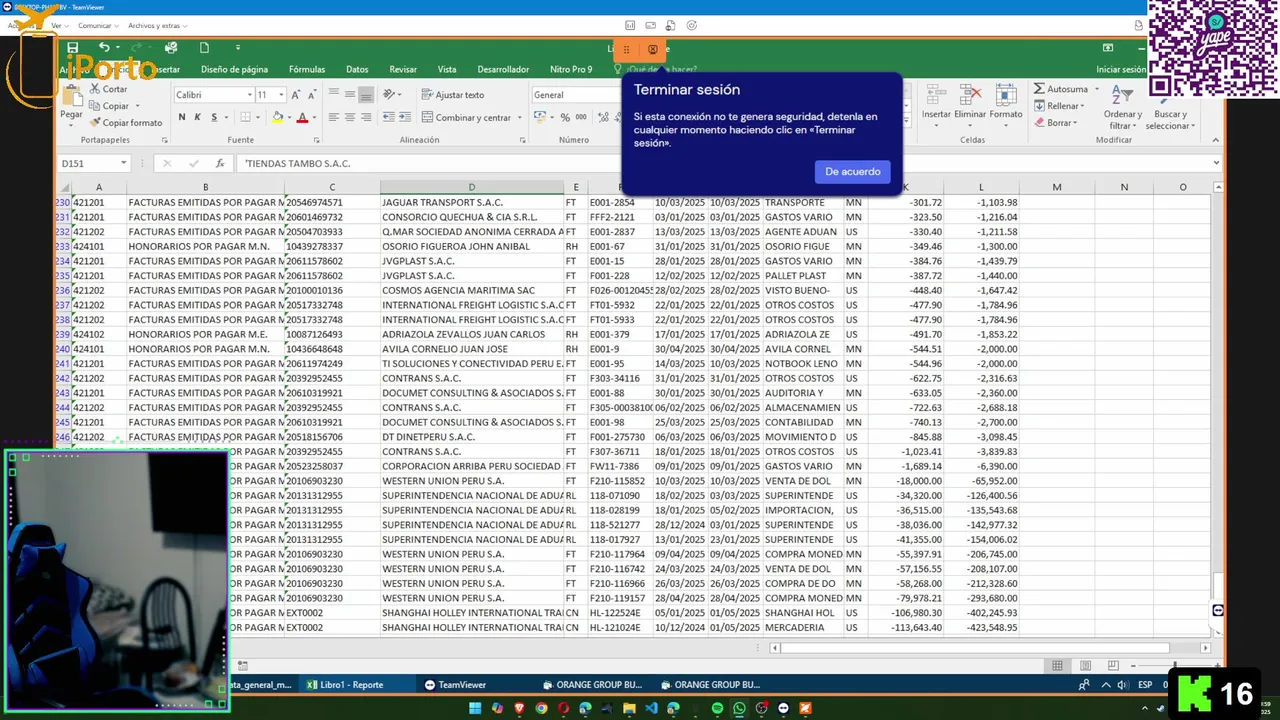Increase indent in Alineación group
Image resolution: width=1280 pixels, height=720 pixels.
(404, 117)
